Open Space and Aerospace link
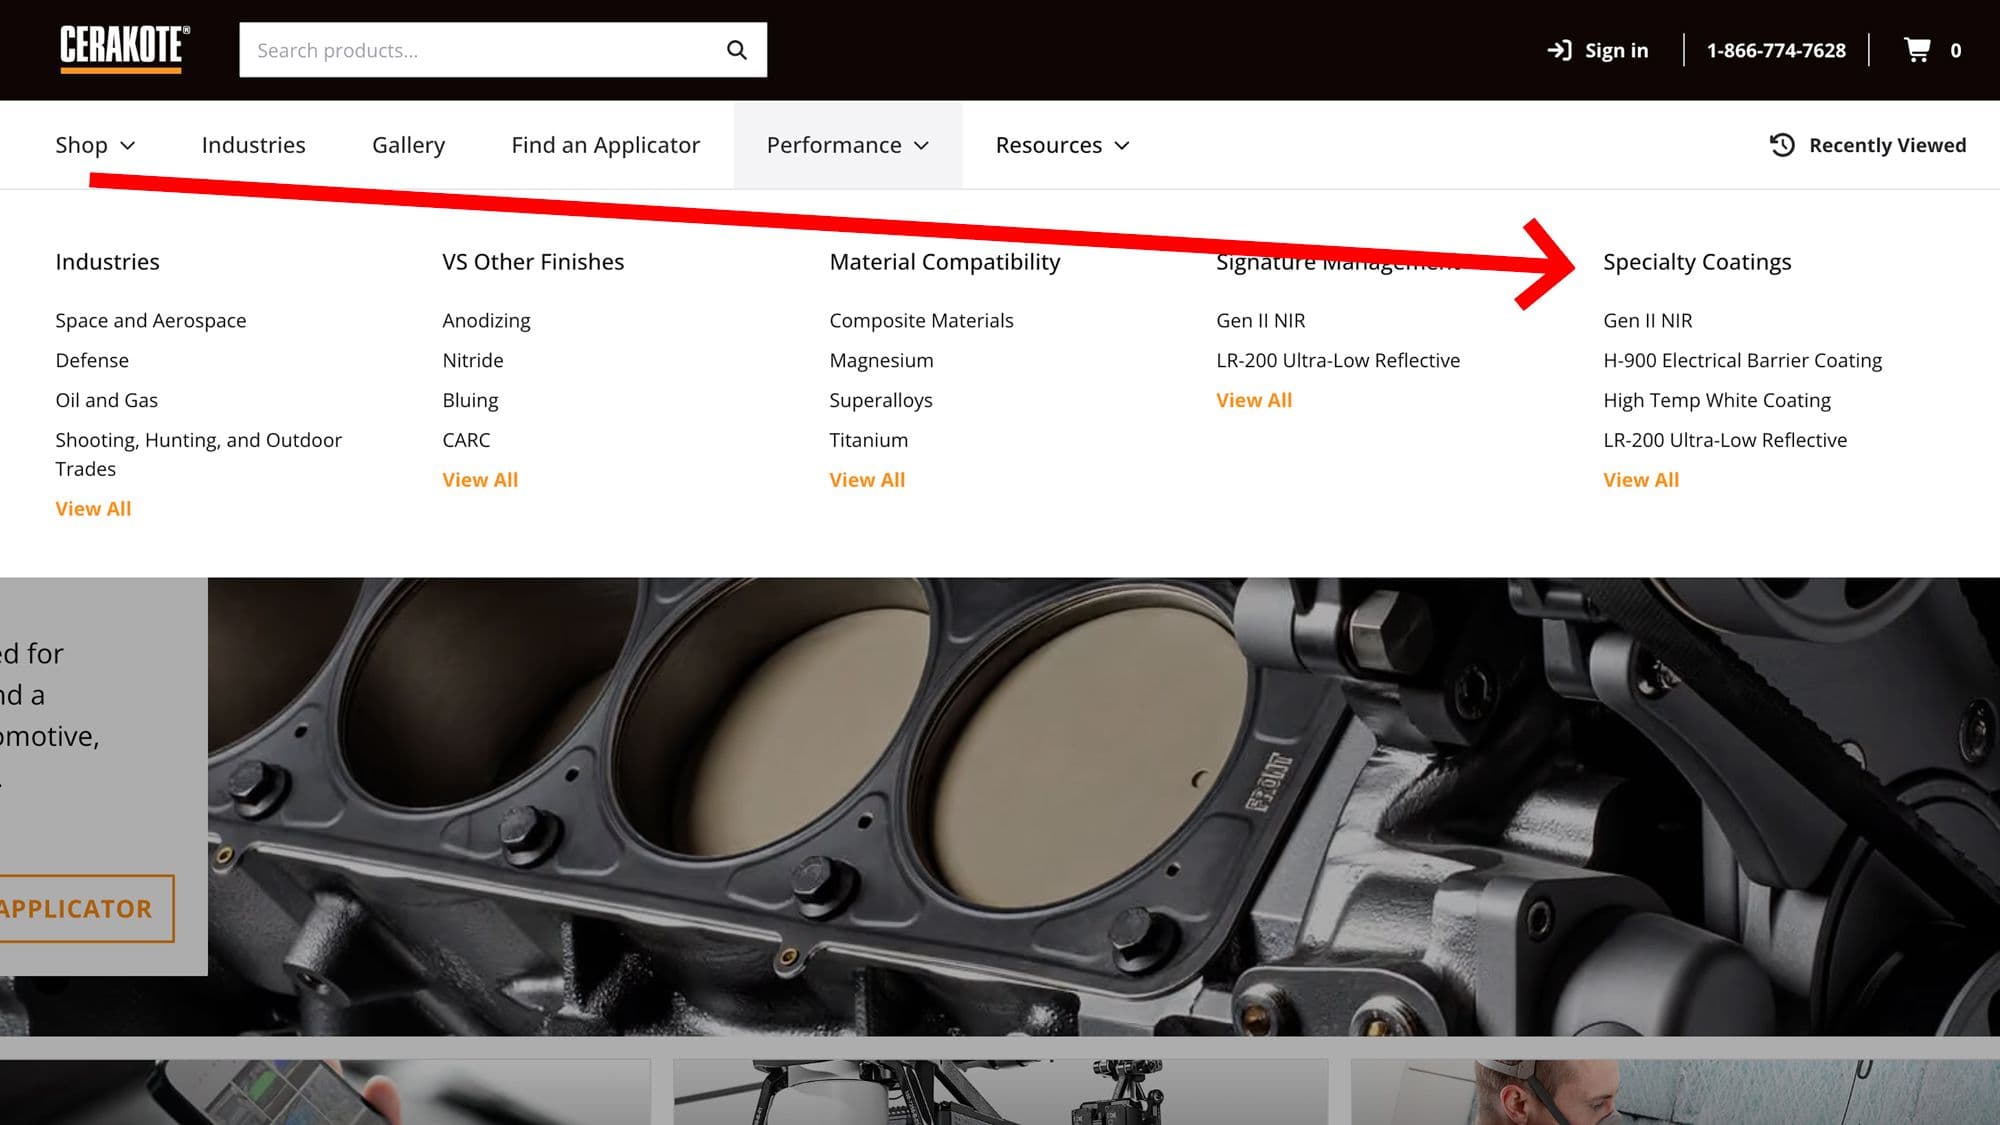The width and height of the screenshot is (2000, 1125). pos(151,320)
